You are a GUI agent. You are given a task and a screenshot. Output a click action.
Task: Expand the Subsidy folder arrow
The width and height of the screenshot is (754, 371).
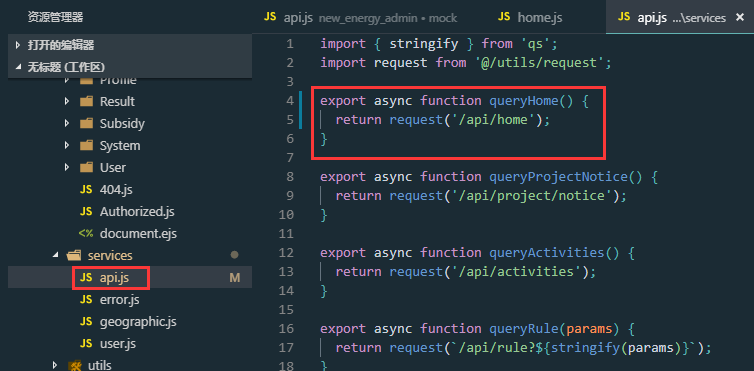coord(67,124)
